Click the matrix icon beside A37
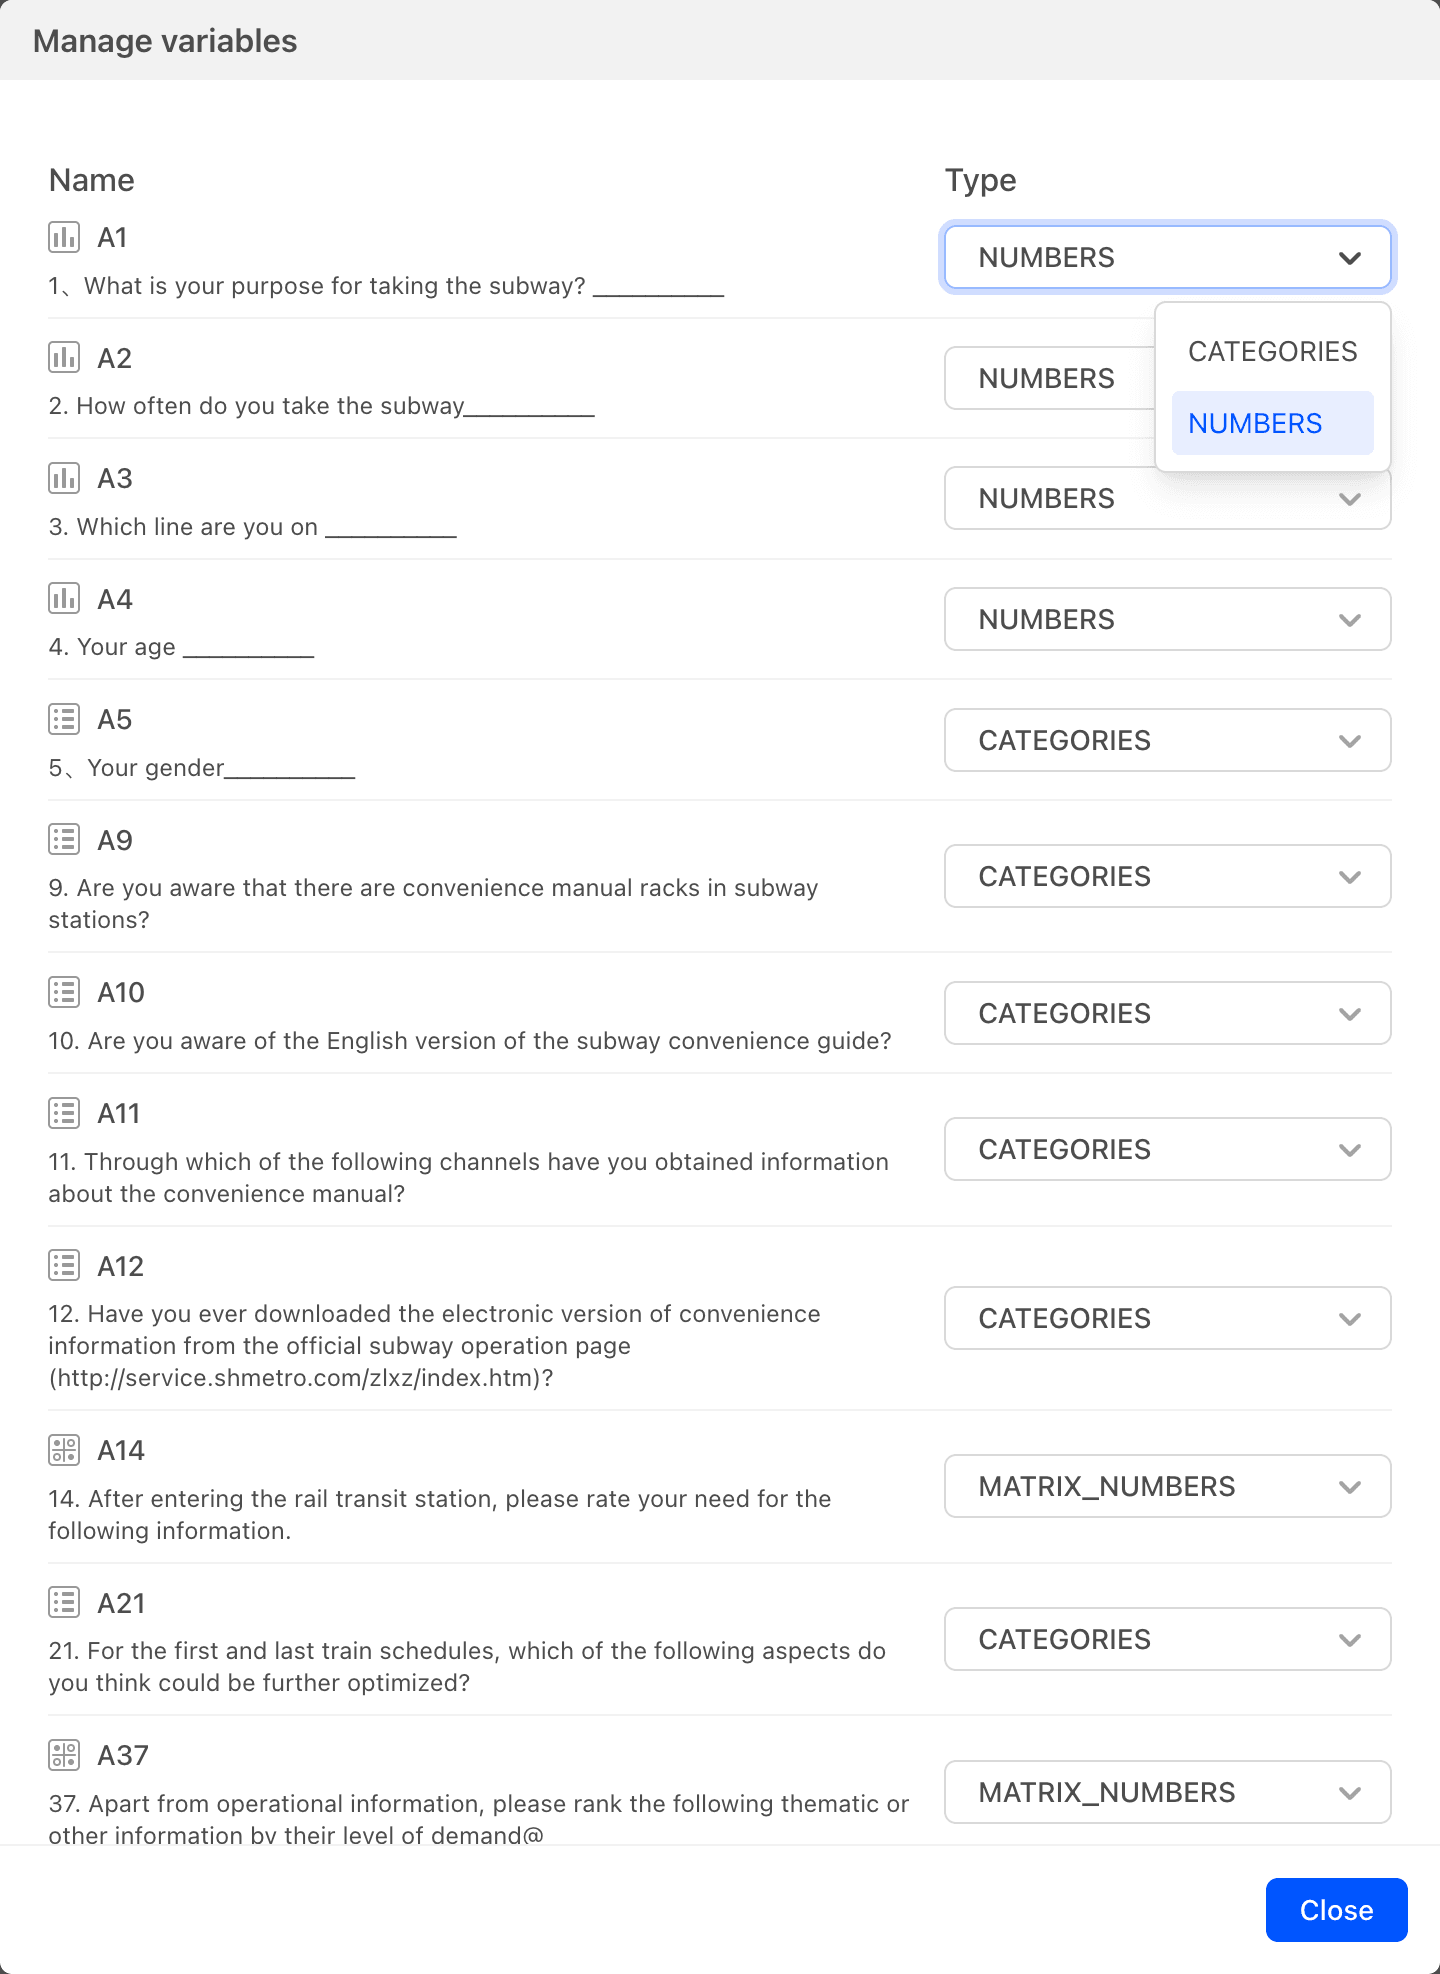Viewport: 1440px width, 1974px height. pyautogui.click(x=64, y=1755)
